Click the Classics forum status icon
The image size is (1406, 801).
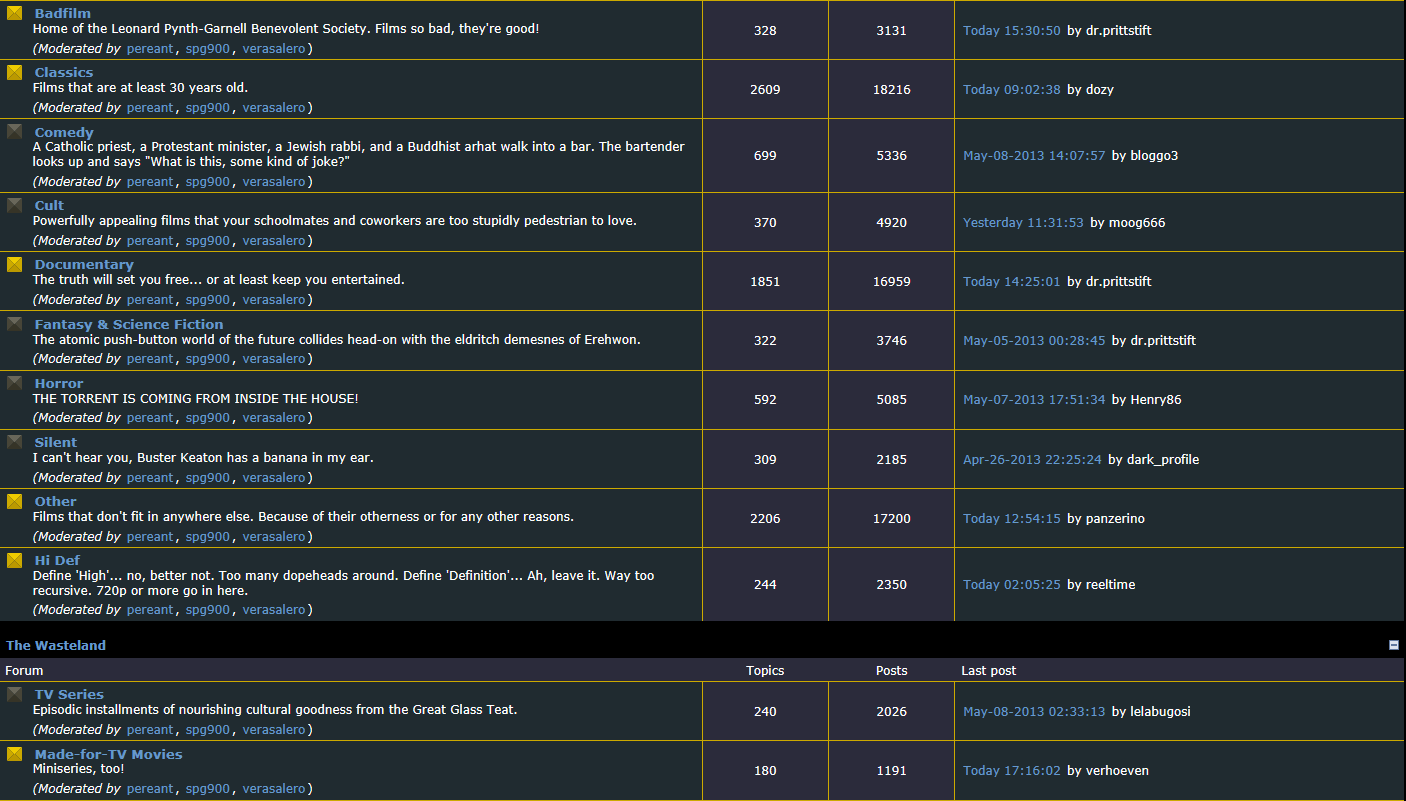point(15,72)
